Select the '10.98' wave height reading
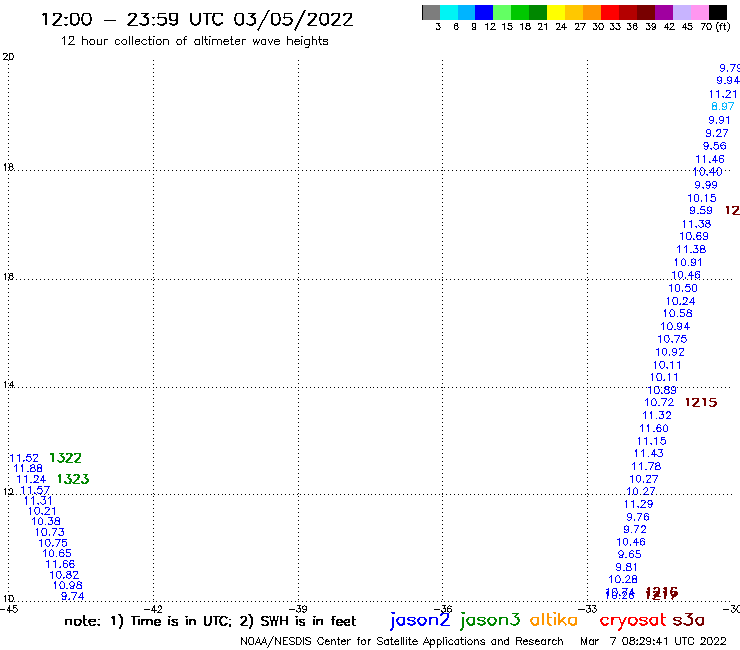740x650 pixels. point(67,585)
